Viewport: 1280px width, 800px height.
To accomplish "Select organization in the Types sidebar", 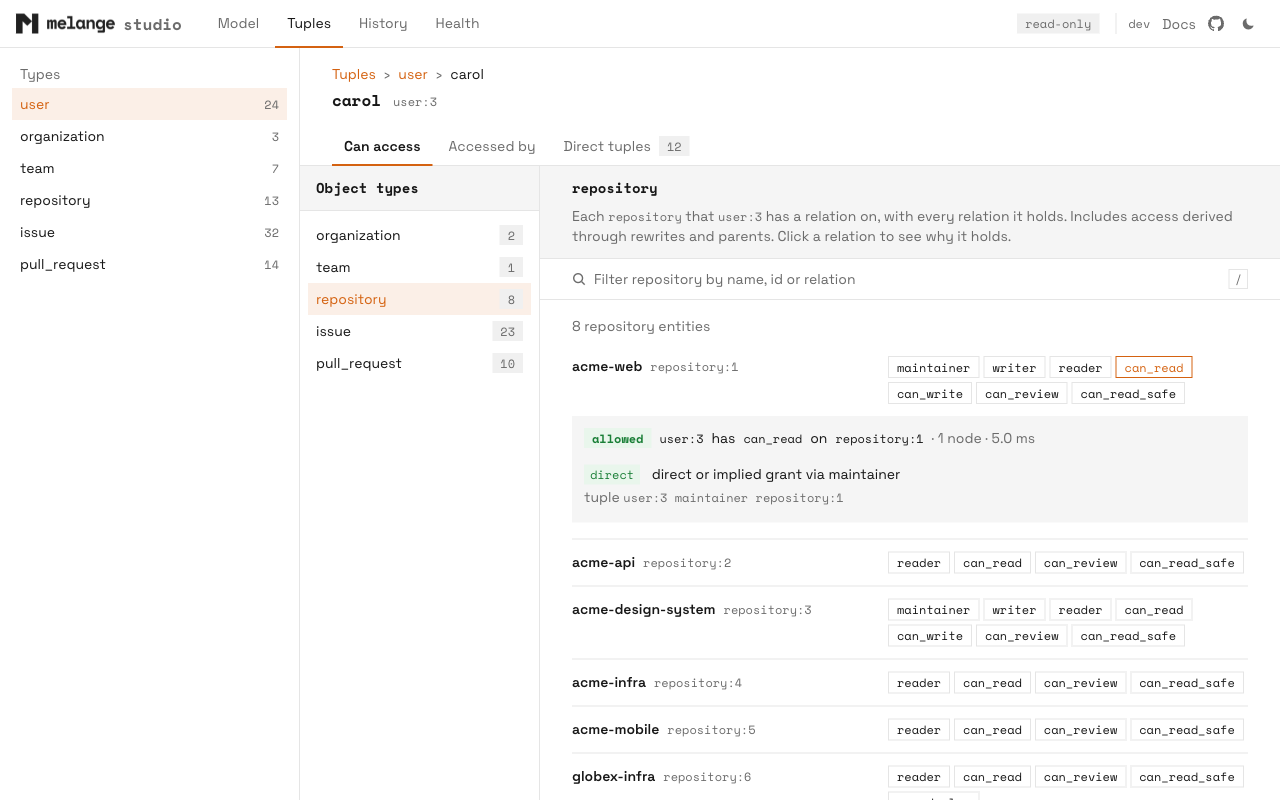I will [x=150, y=136].
